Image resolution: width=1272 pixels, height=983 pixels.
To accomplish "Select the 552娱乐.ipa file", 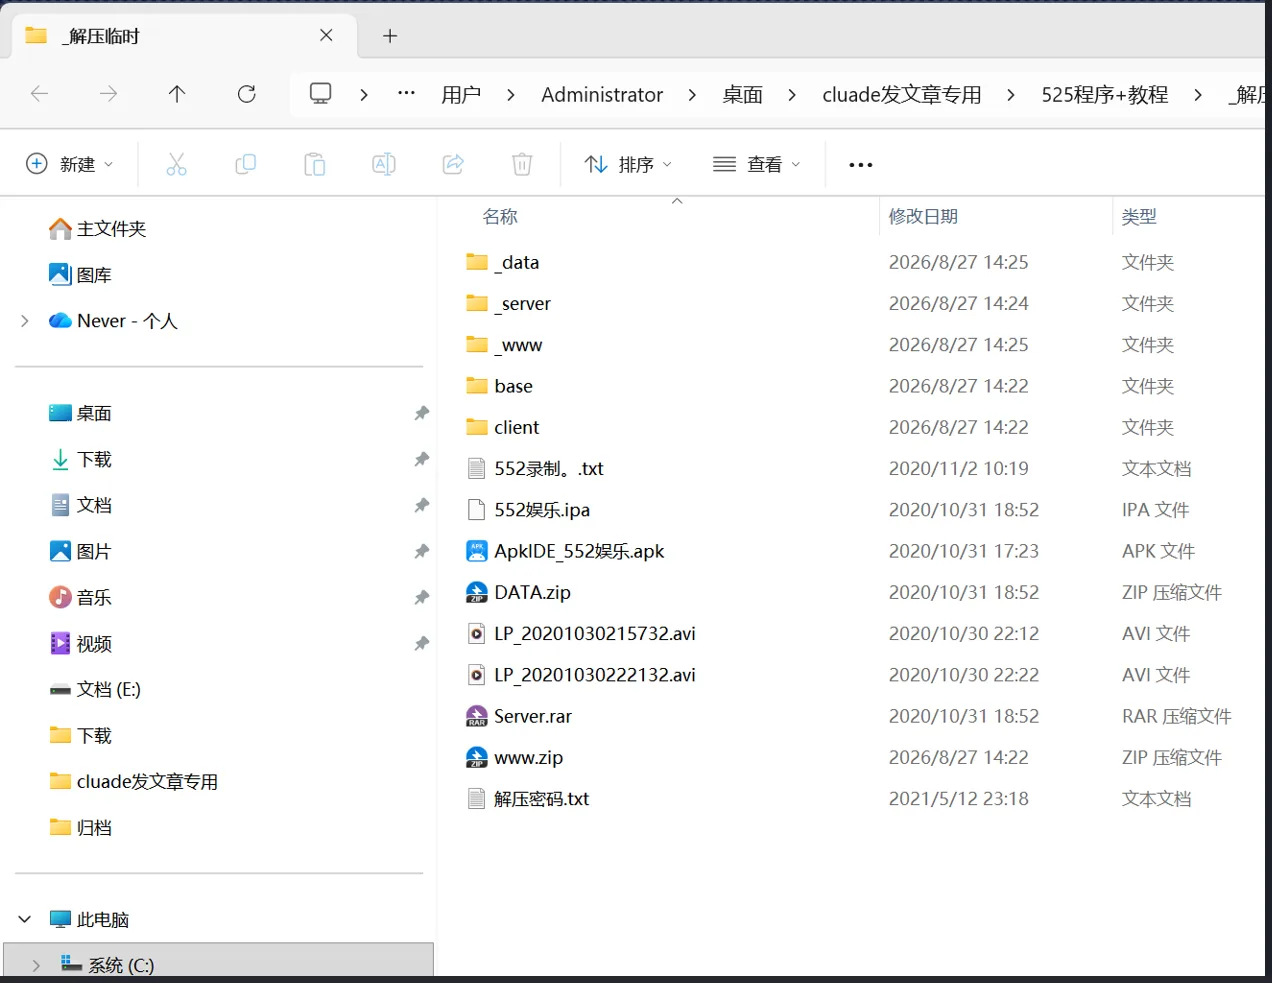I will pyautogui.click(x=528, y=510).
